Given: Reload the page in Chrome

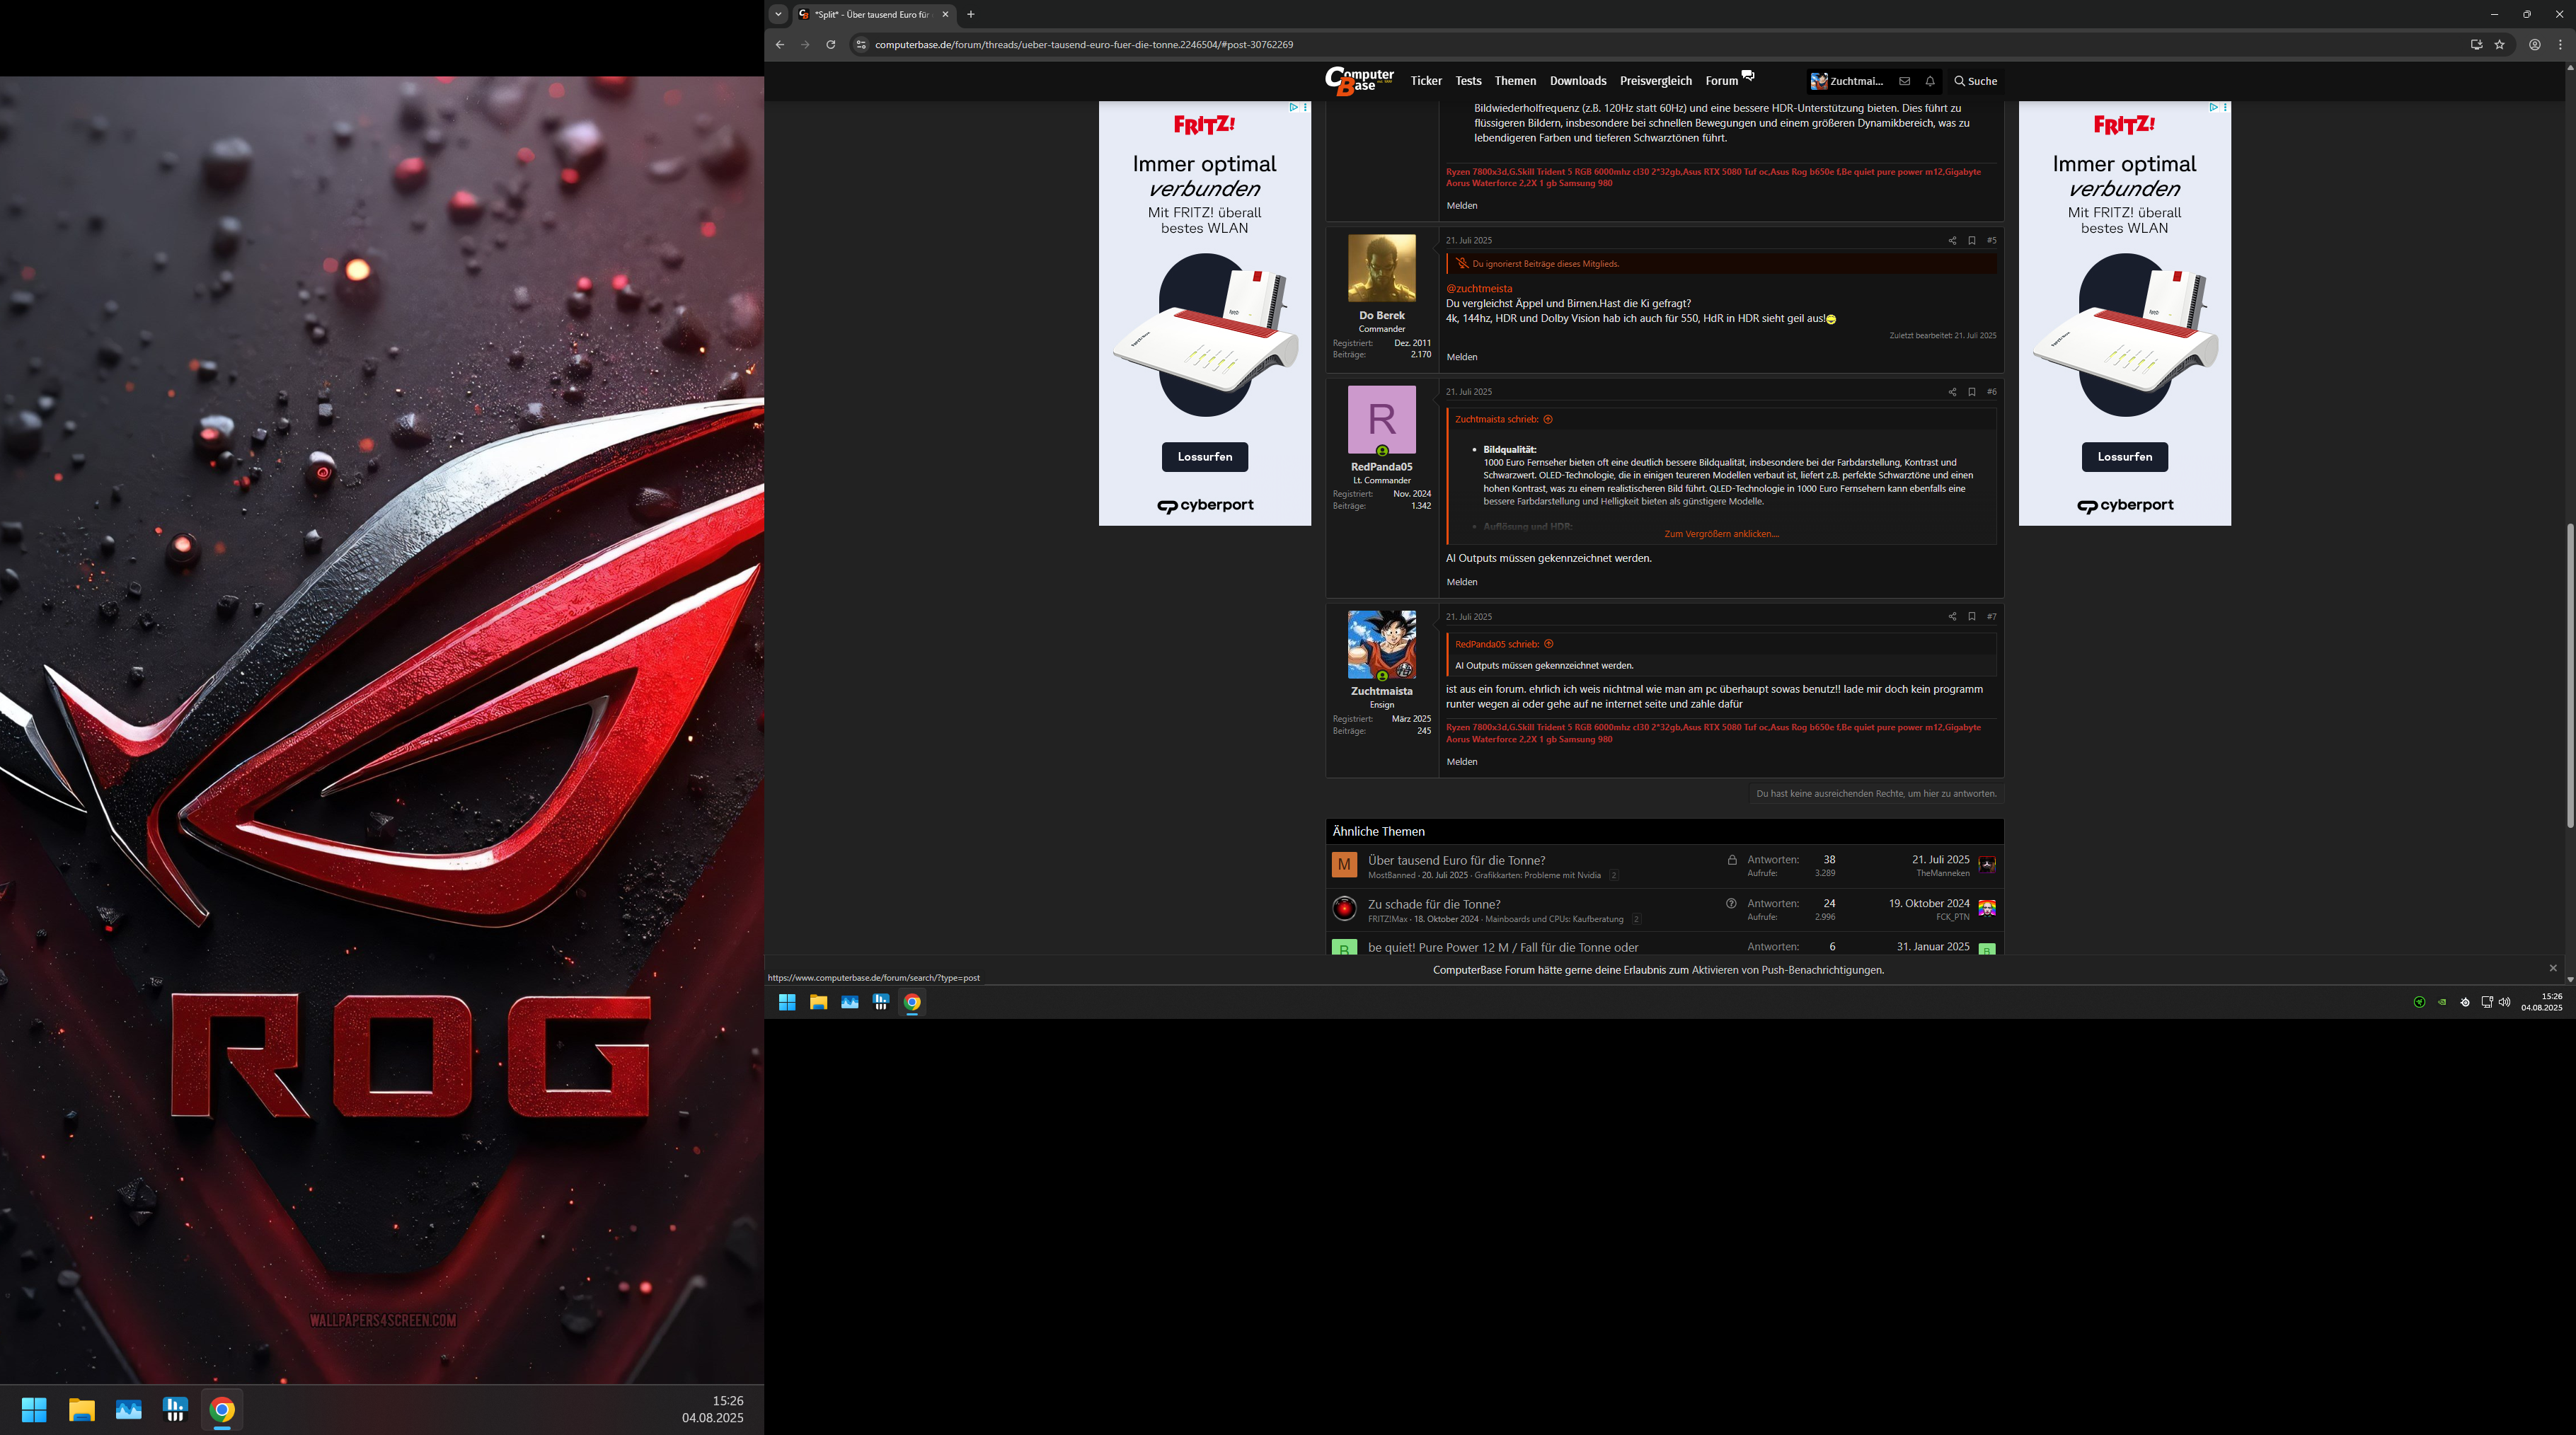Looking at the screenshot, I should point(830,45).
